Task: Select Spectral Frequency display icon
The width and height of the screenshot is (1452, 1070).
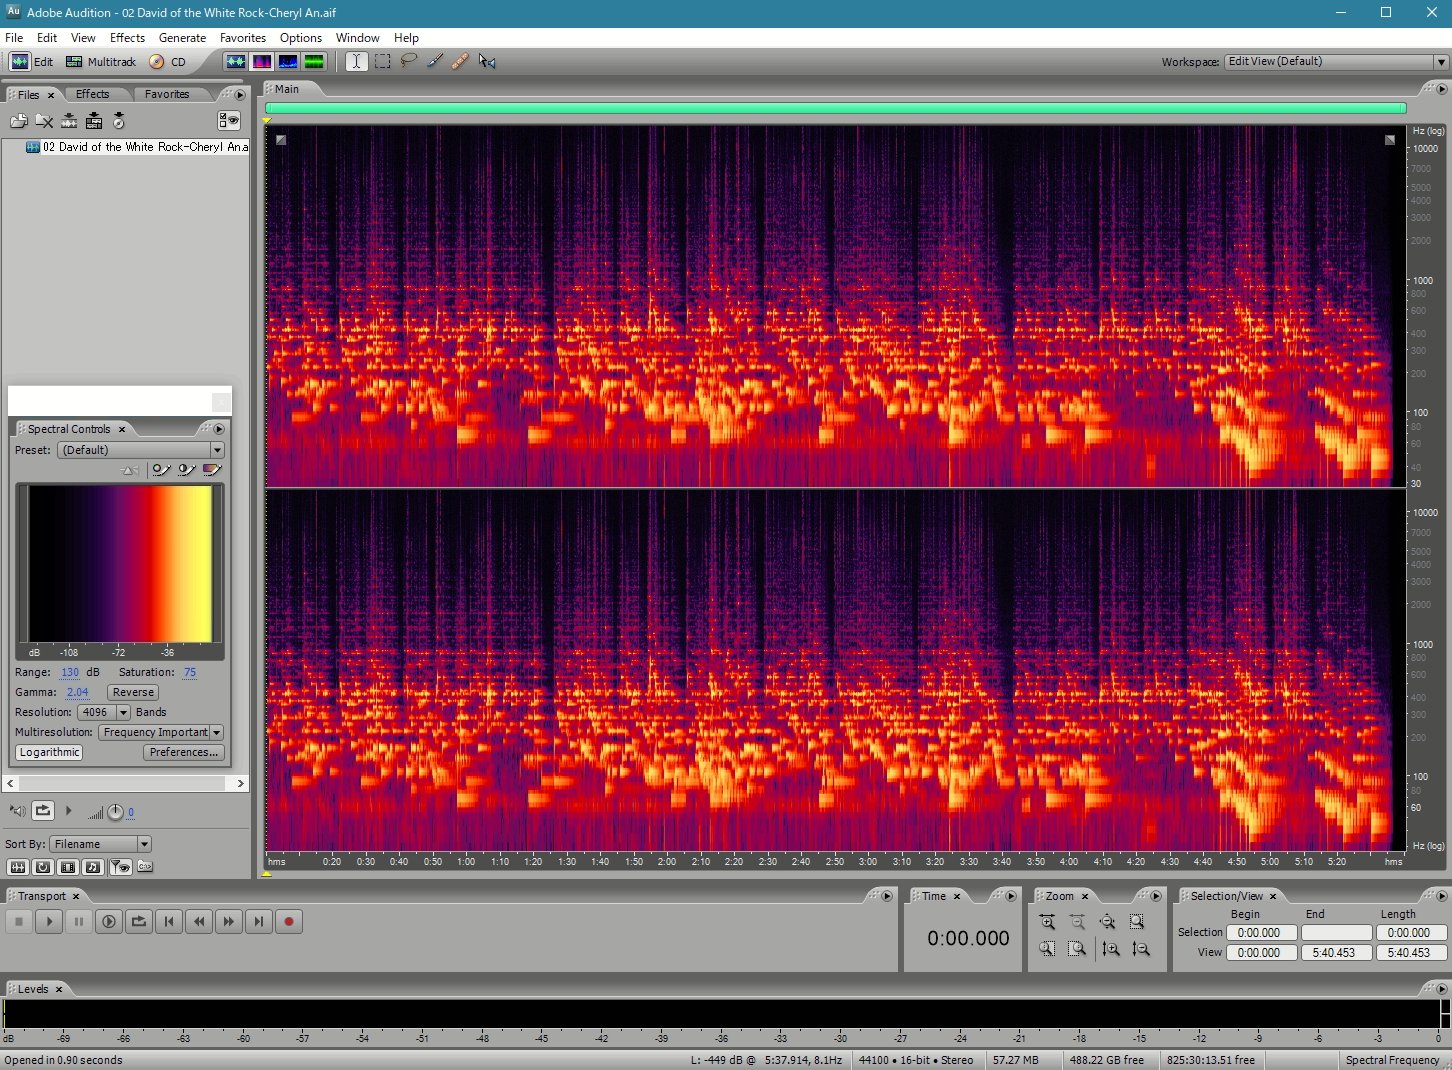Action: [262, 62]
